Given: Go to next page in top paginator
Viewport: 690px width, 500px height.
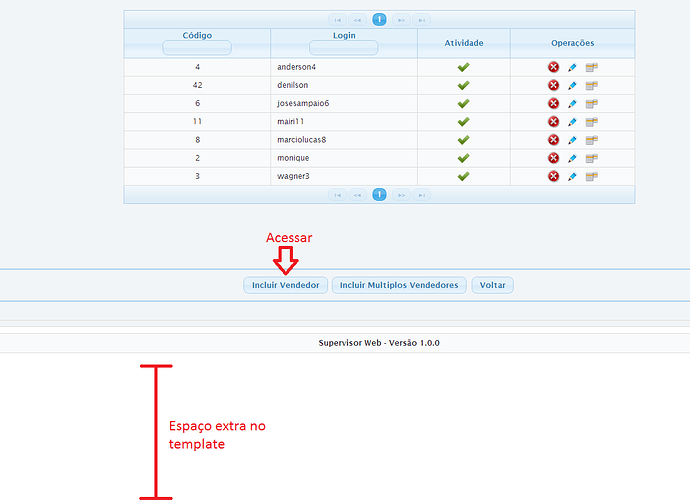Looking at the screenshot, I should 401,20.
